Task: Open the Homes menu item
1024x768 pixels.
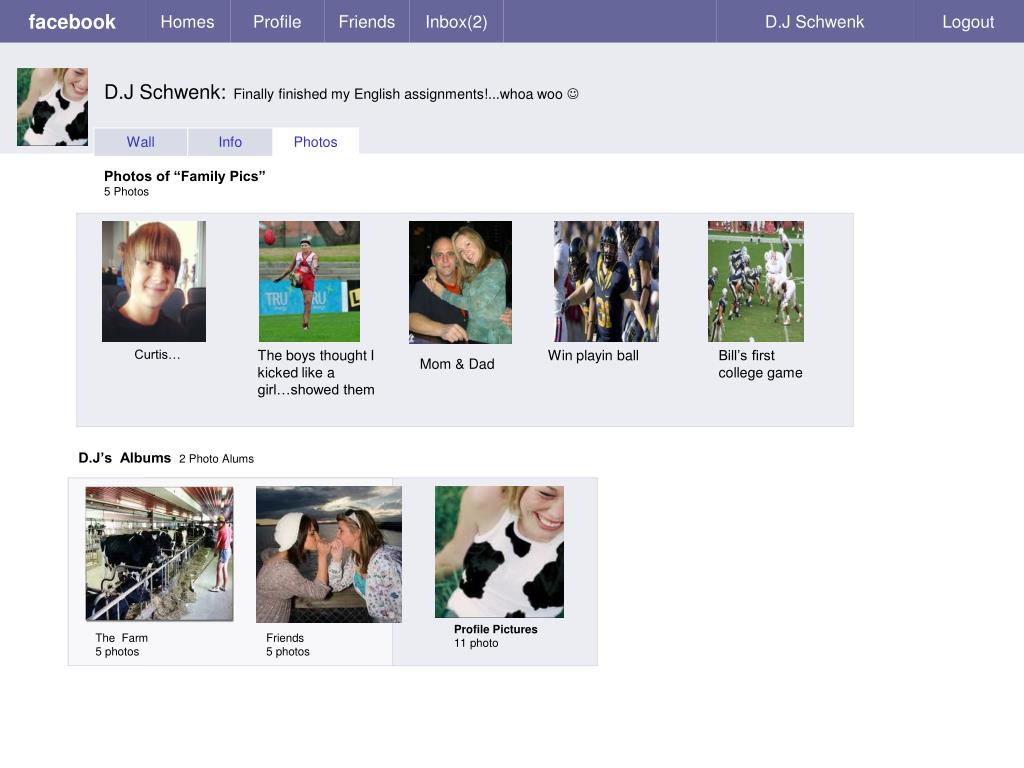Action: [x=187, y=22]
